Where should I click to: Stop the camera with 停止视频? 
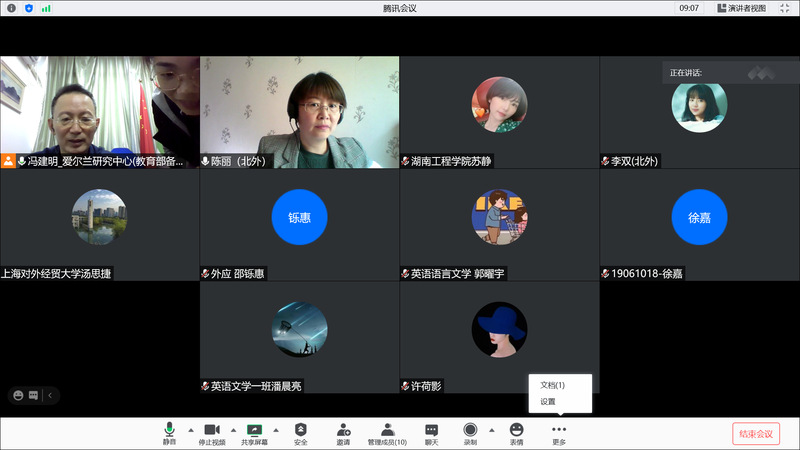(x=211, y=431)
